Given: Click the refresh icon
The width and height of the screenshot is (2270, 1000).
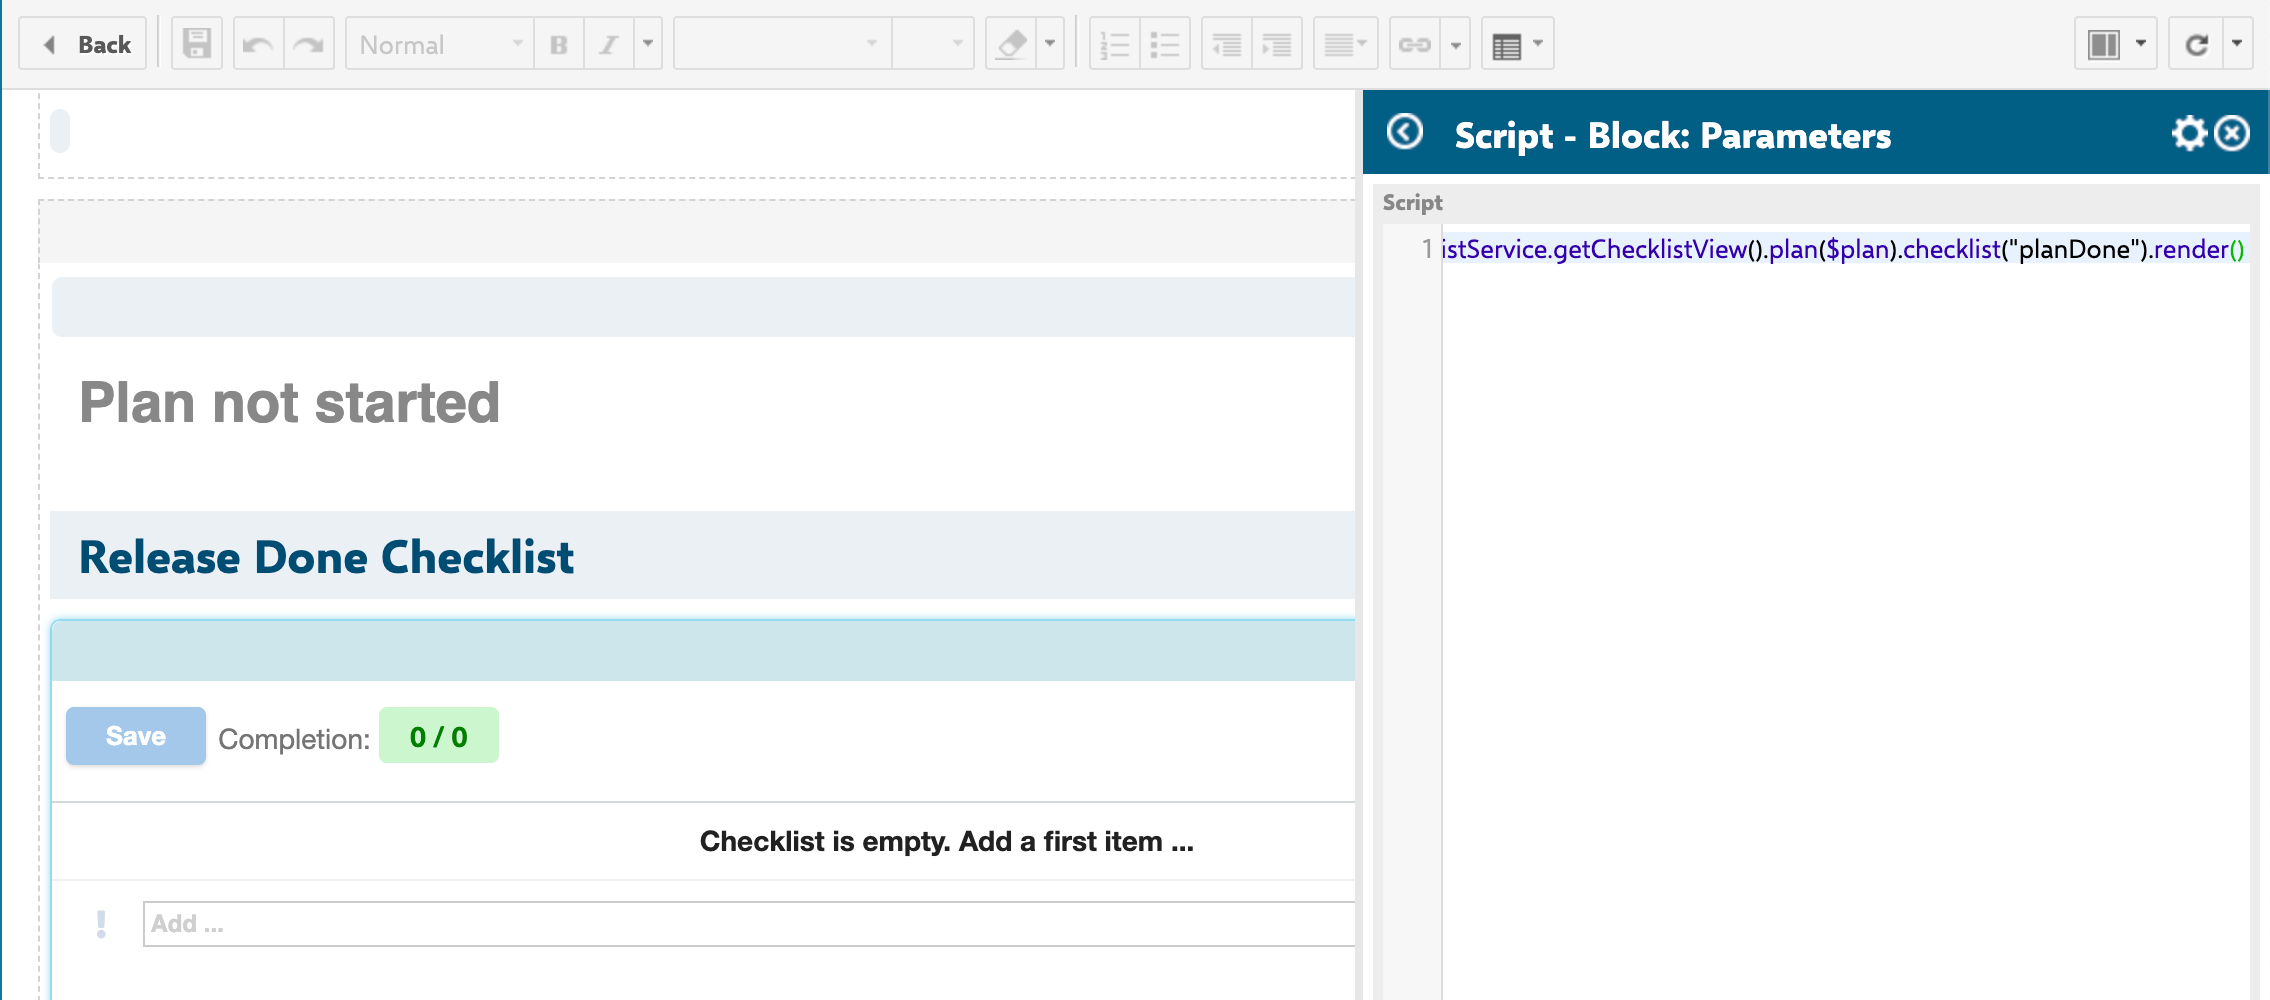Looking at the screenshot, I should (x=2197, y=44).
